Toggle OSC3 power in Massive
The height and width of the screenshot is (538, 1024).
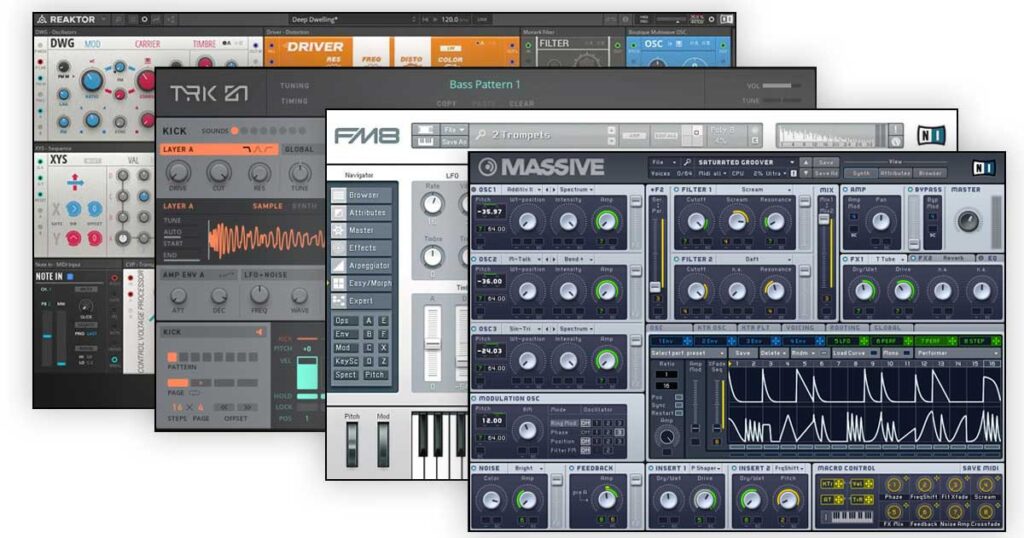(474, 329)
